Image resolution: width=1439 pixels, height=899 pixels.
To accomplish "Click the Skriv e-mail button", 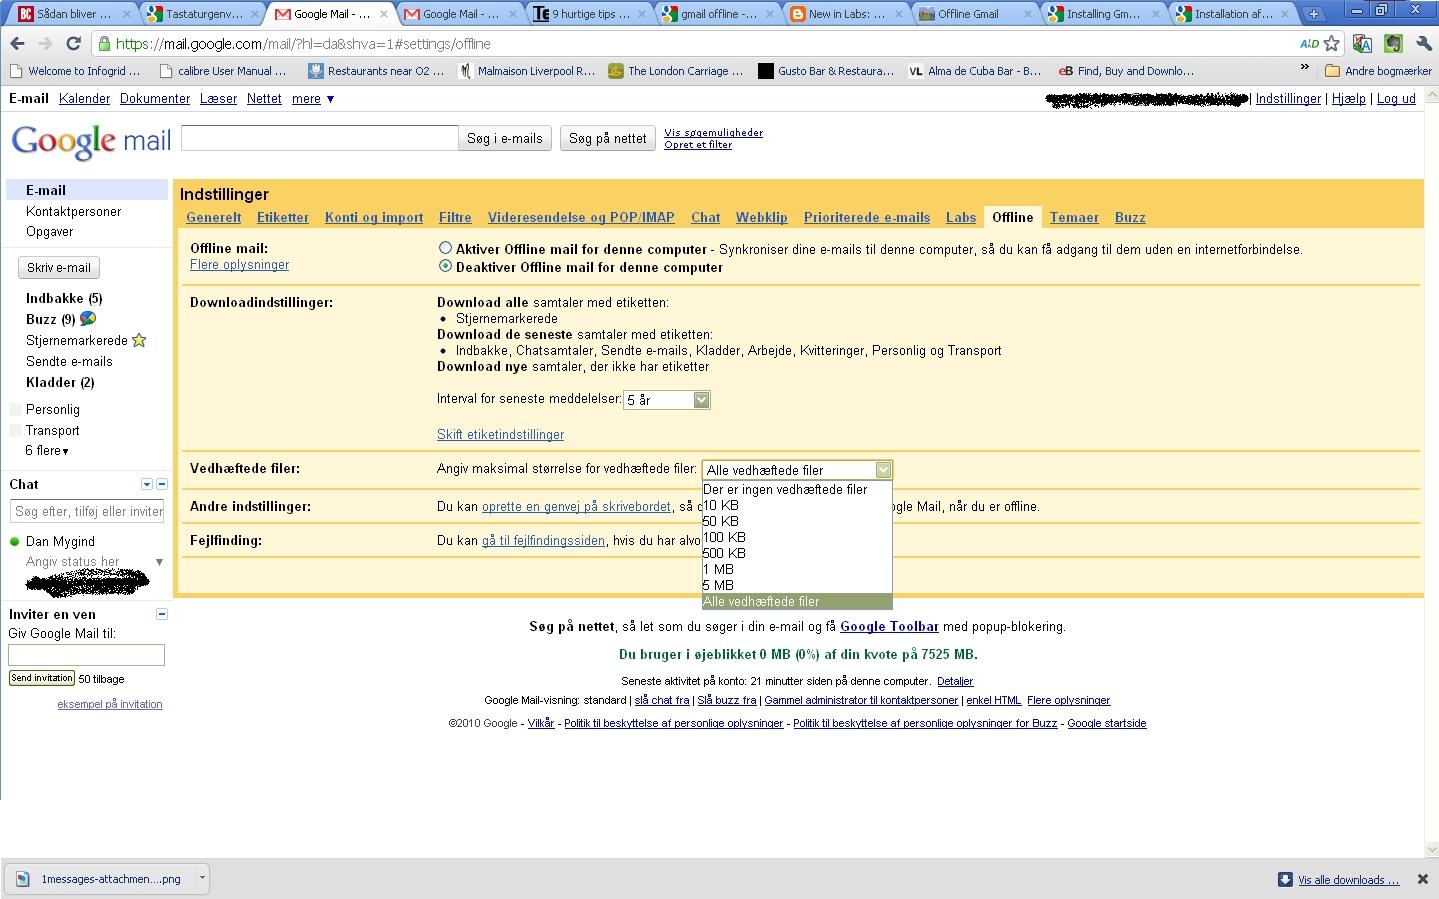I will click(59, 268).
